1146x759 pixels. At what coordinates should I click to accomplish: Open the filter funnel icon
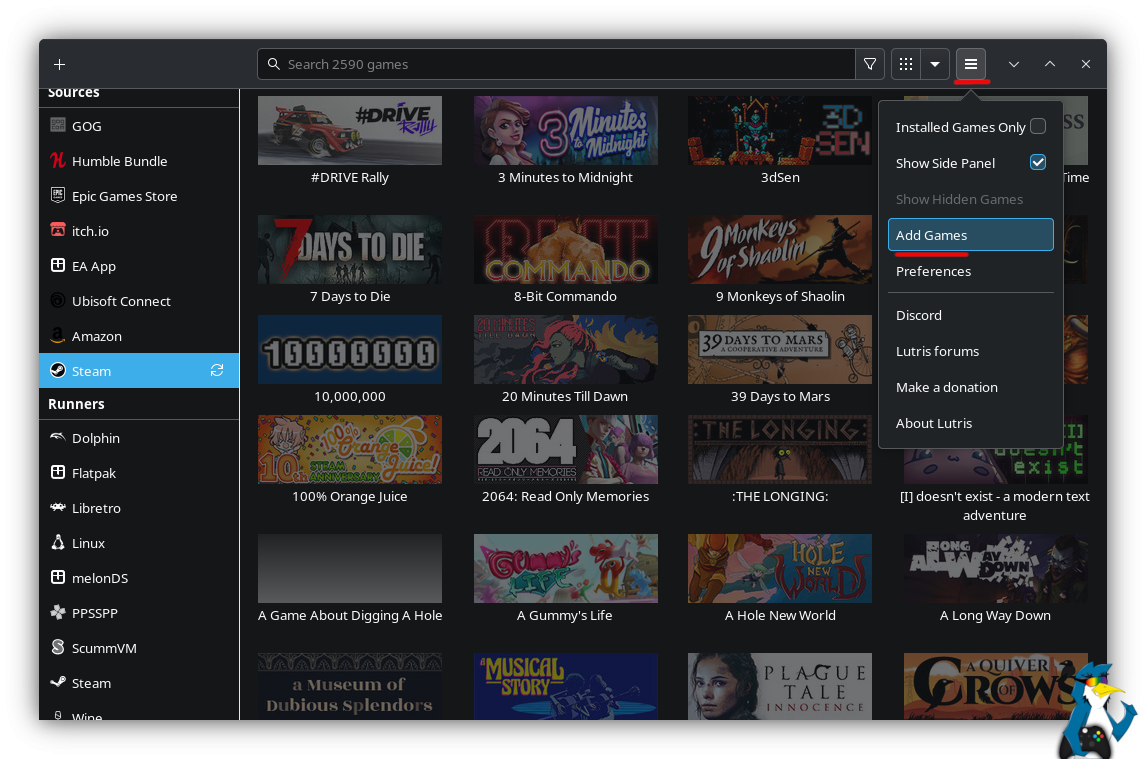click(x=870, y=64)
